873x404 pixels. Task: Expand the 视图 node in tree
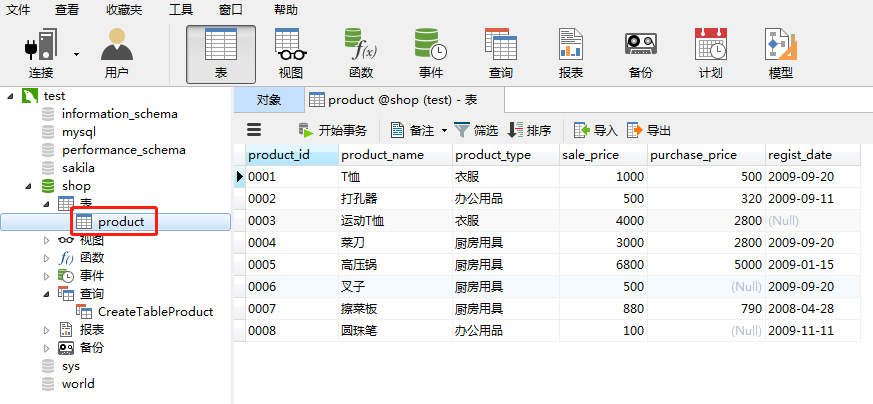47,240
